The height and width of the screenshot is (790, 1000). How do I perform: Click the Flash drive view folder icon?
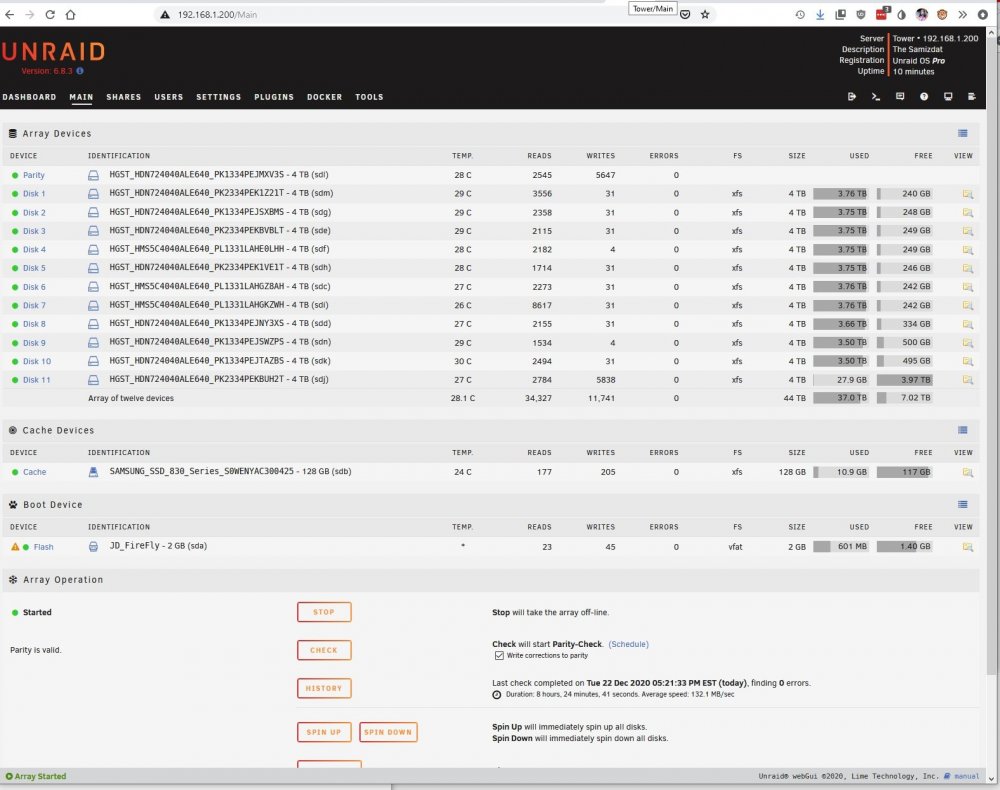[x=967, y=547]
